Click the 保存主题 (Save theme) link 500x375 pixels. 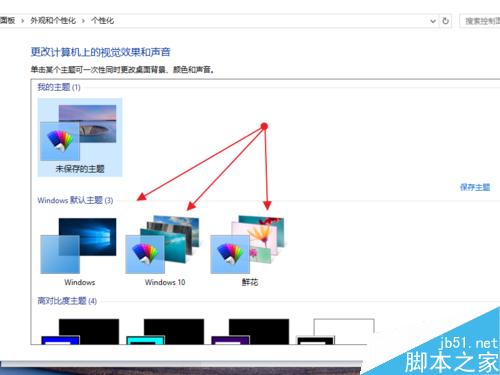[x=475, y=187]
